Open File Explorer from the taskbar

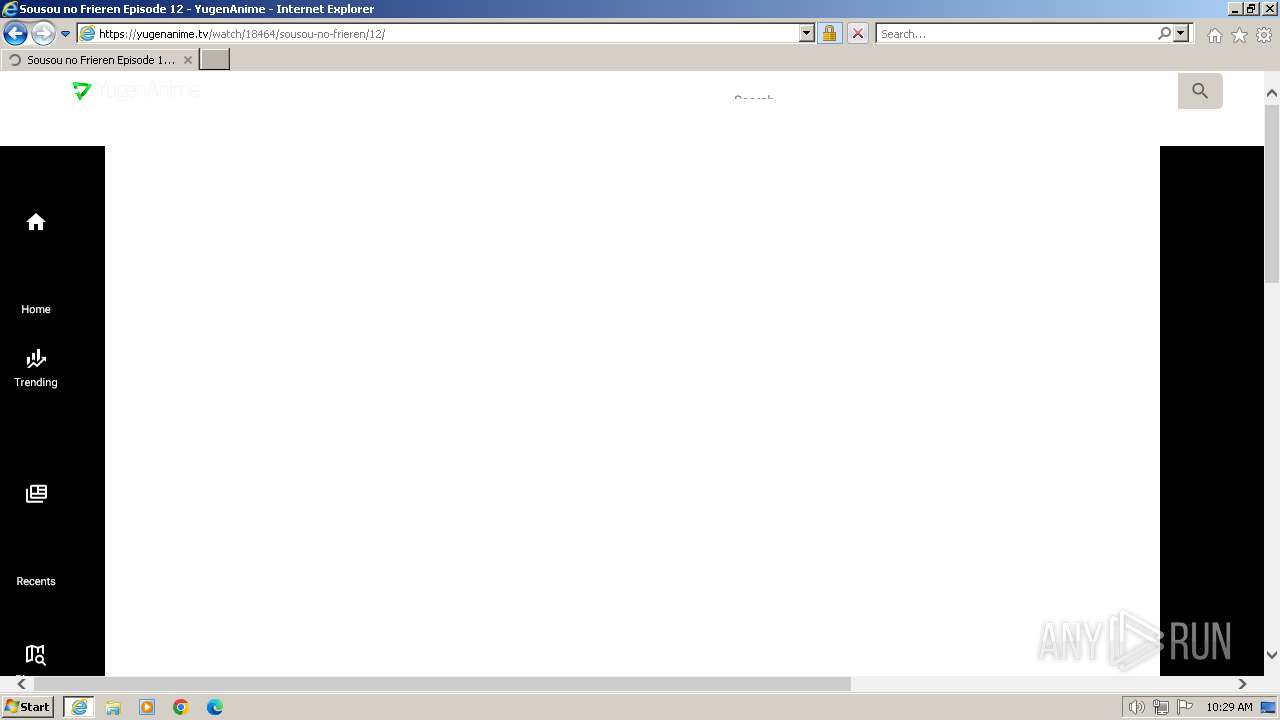(113, 707)
